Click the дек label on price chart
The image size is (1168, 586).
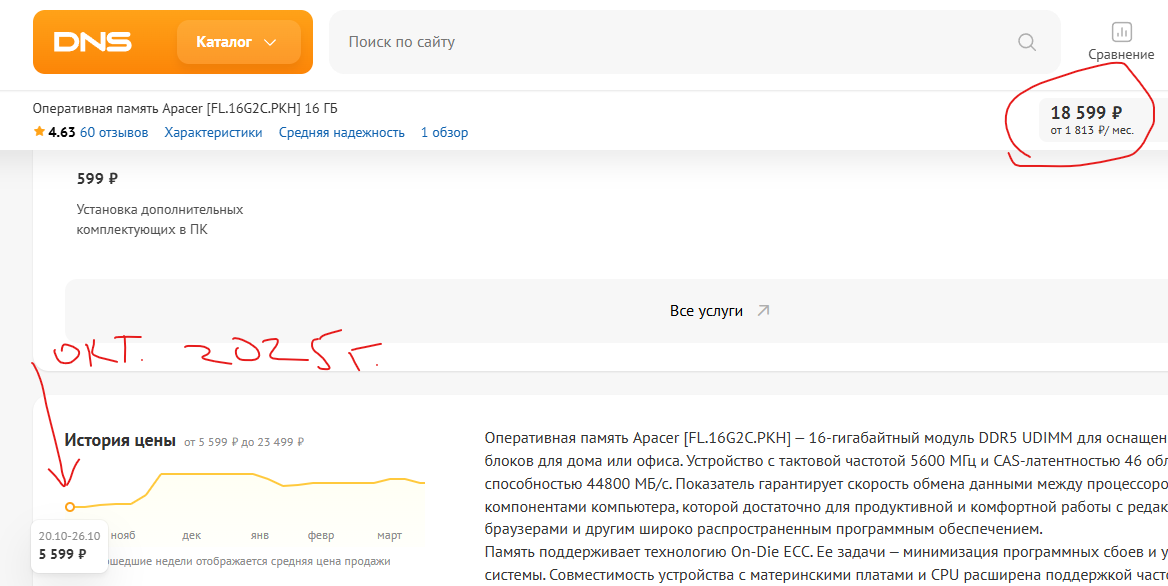click(x=191, y=535)
